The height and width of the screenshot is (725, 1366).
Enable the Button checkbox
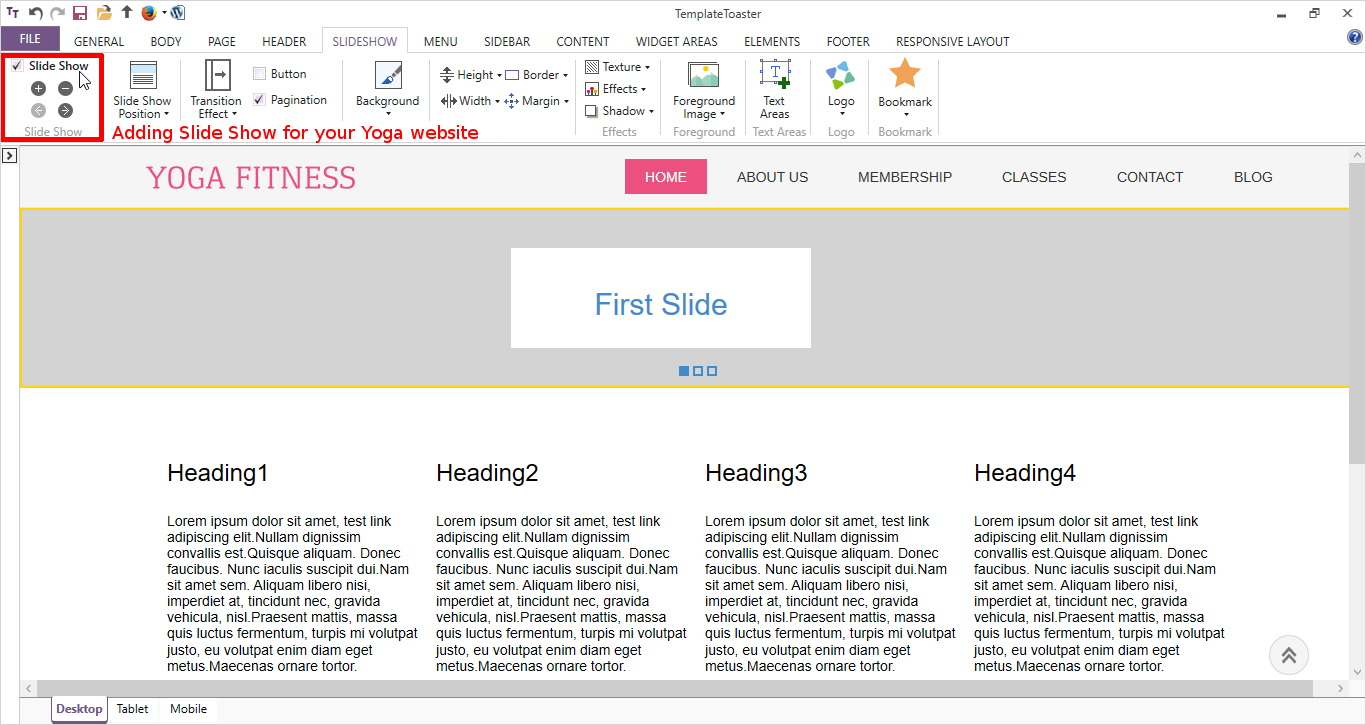click(259, 74)
